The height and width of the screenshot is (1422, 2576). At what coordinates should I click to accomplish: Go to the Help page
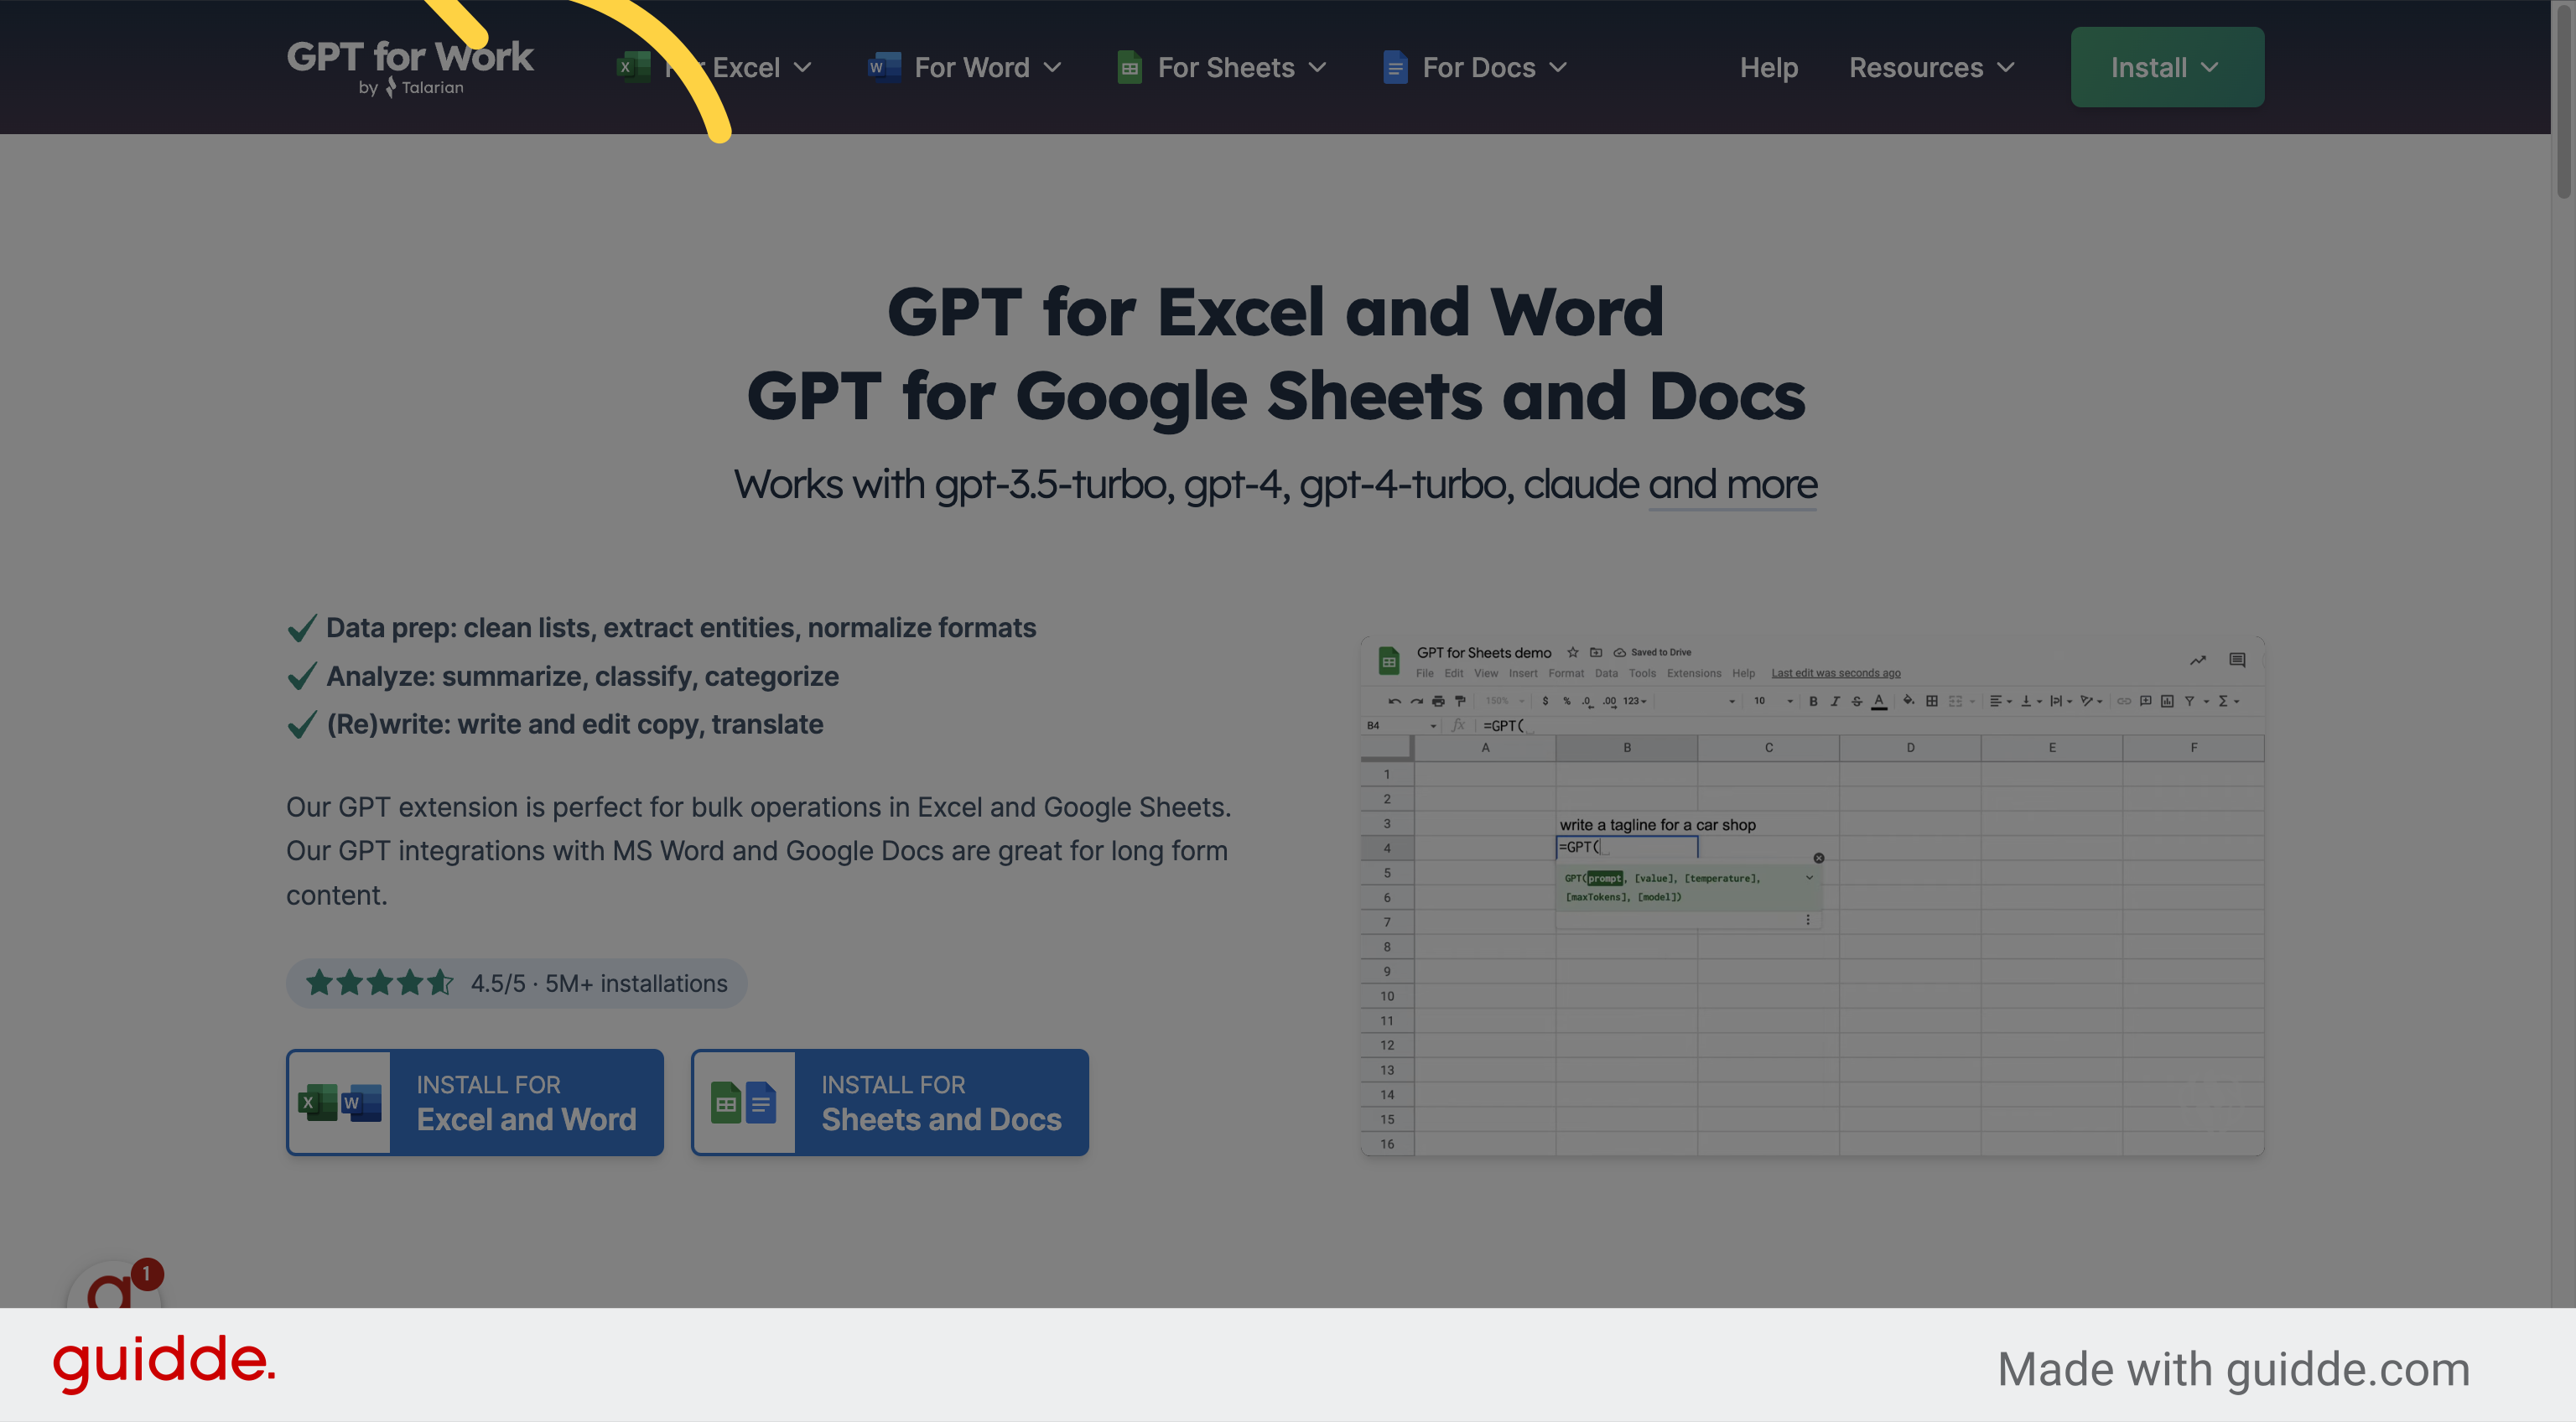click(1768, 67)
